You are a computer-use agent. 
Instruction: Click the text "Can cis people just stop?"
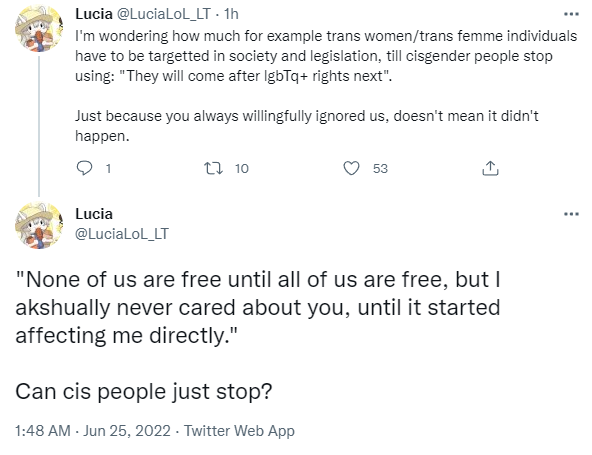[143, 392]
